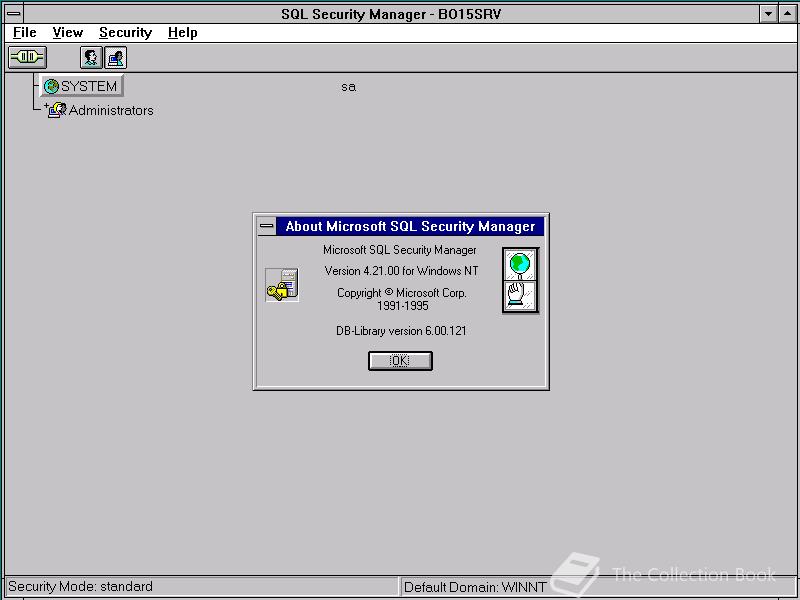This screenshot has width=800, height=600.
Task: Click 'DB-Library version 6.00.121' text
Action: pos(401,331)
